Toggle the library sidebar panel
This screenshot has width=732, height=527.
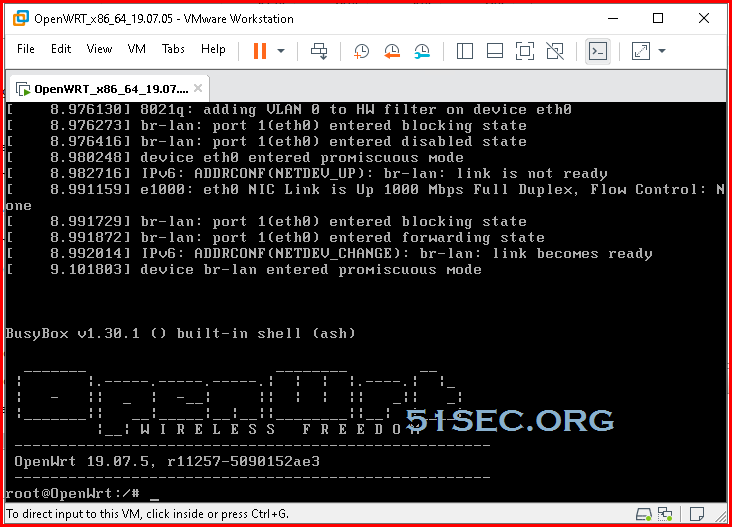[465, 51]
